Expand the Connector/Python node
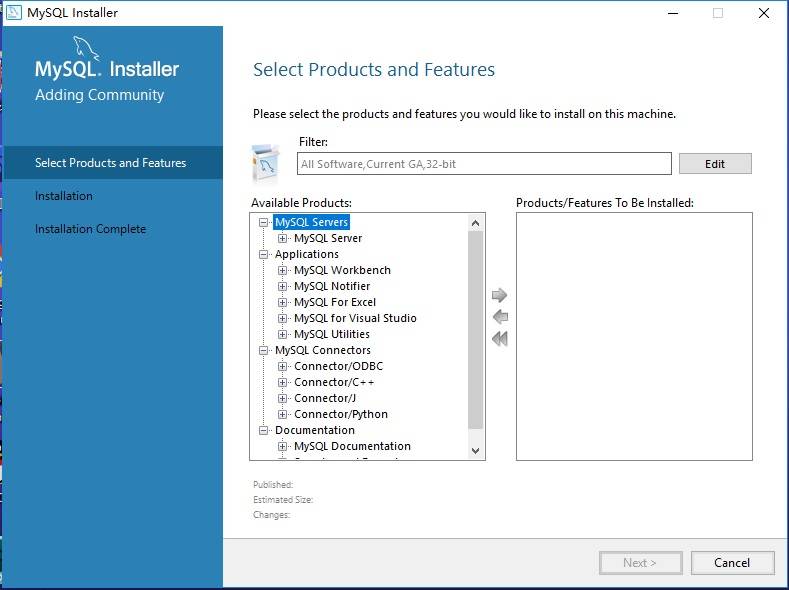 pyautogui.click(x=282, y=414)
